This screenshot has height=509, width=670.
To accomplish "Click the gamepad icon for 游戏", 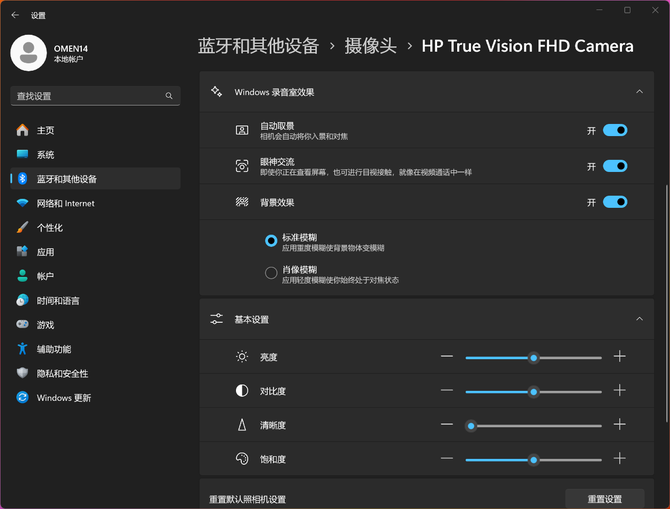I will pos(22,324).
